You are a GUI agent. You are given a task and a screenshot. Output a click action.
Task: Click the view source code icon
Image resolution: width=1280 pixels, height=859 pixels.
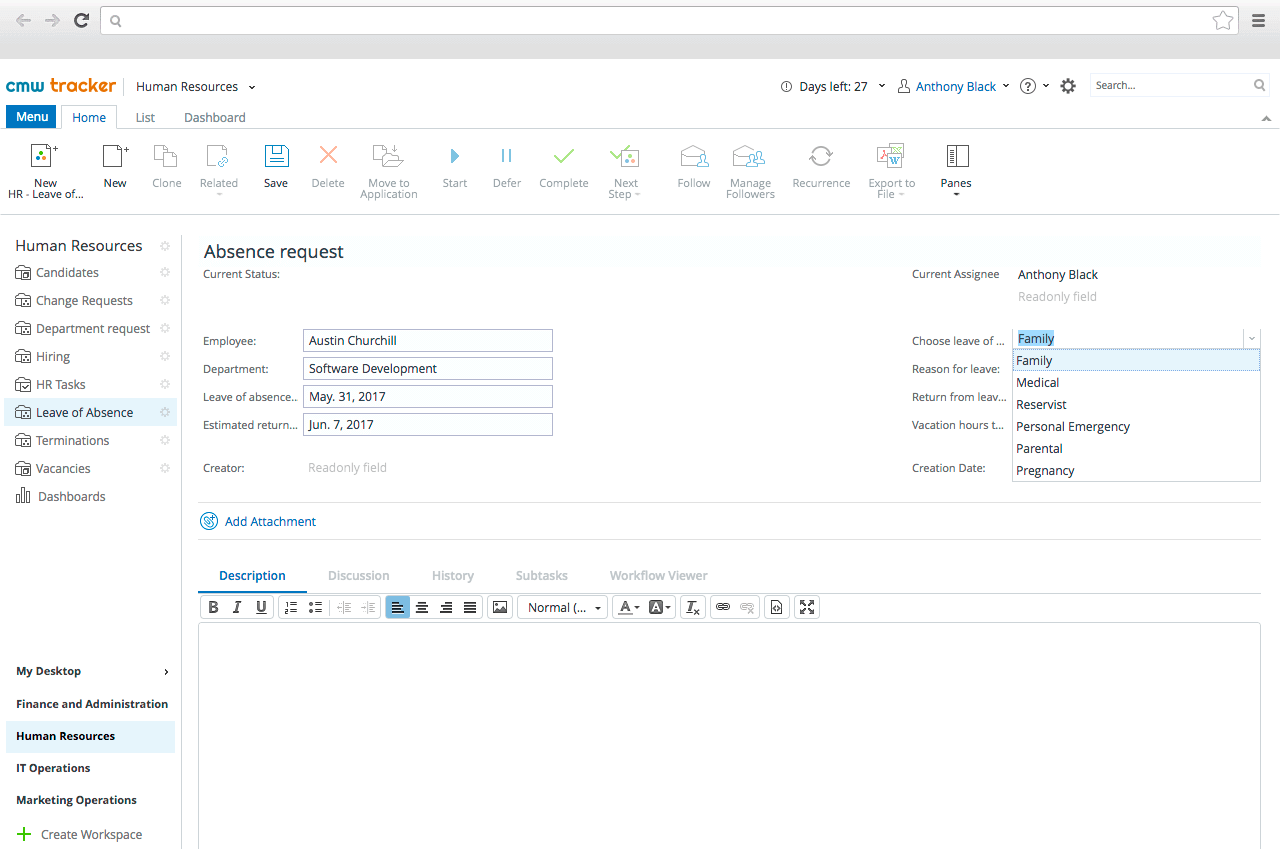777,607
